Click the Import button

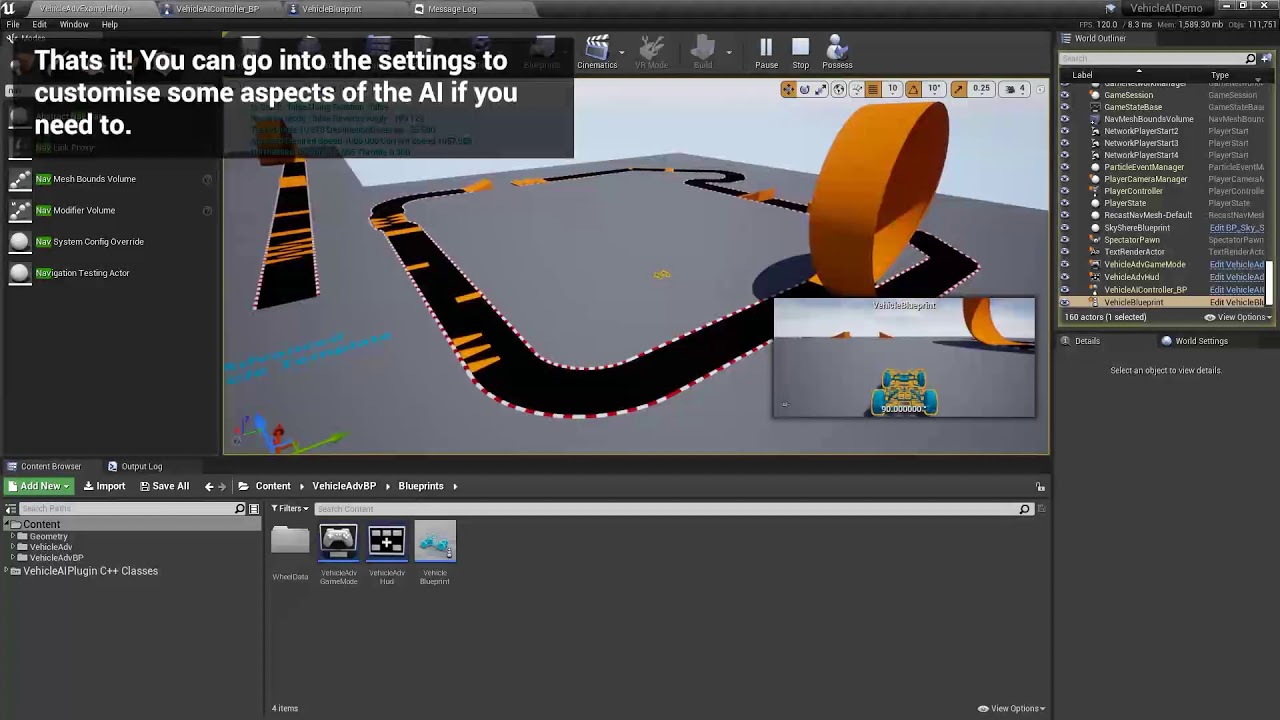(x=104, y=486)
